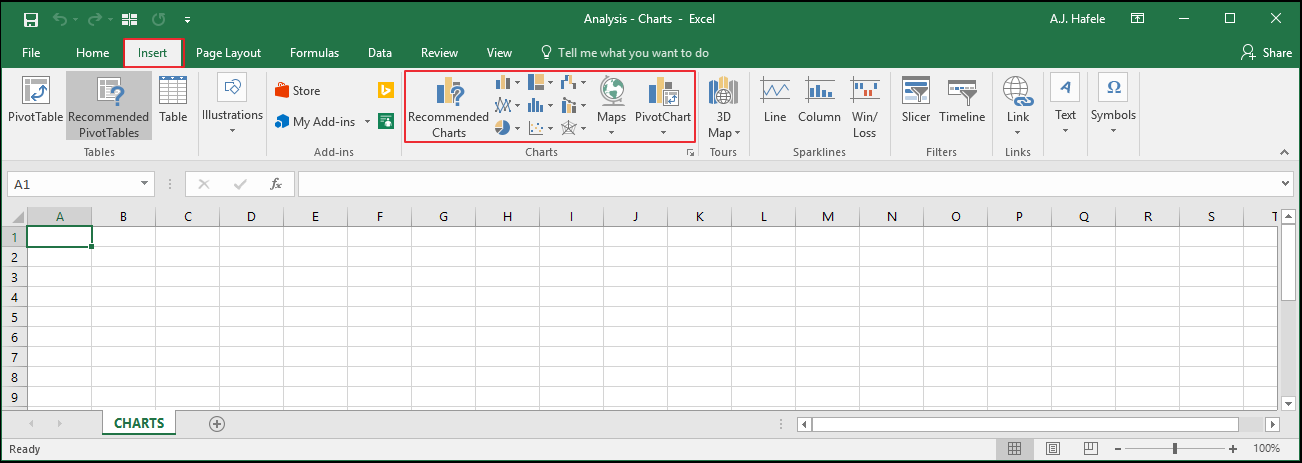Click the Bing Maps add-in icon
Viewport: 1302px width, 463px height.
coord(386,91)
